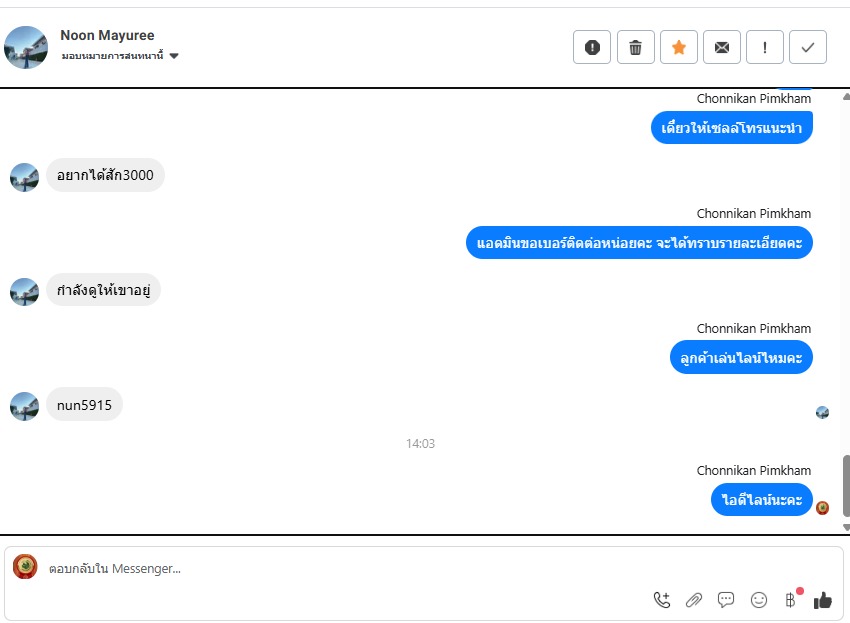This screenshot has width=850, height=623.
Task: Attach a file with the paperclip icon
Action: [x=694, y=600]
